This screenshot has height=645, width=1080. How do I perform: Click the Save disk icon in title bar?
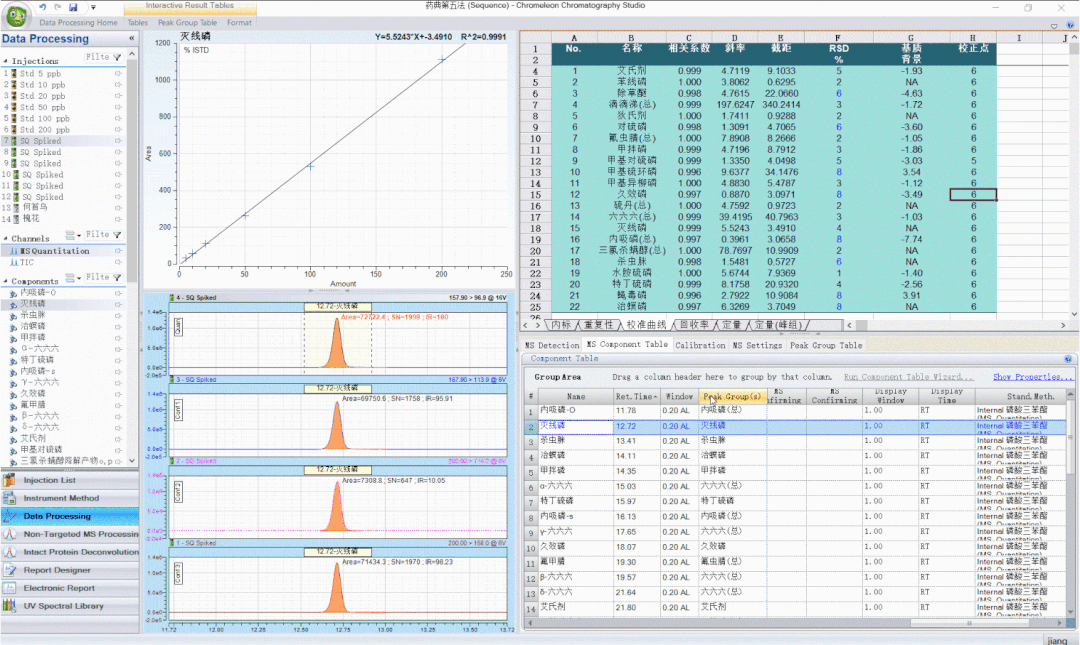(73, 7)
